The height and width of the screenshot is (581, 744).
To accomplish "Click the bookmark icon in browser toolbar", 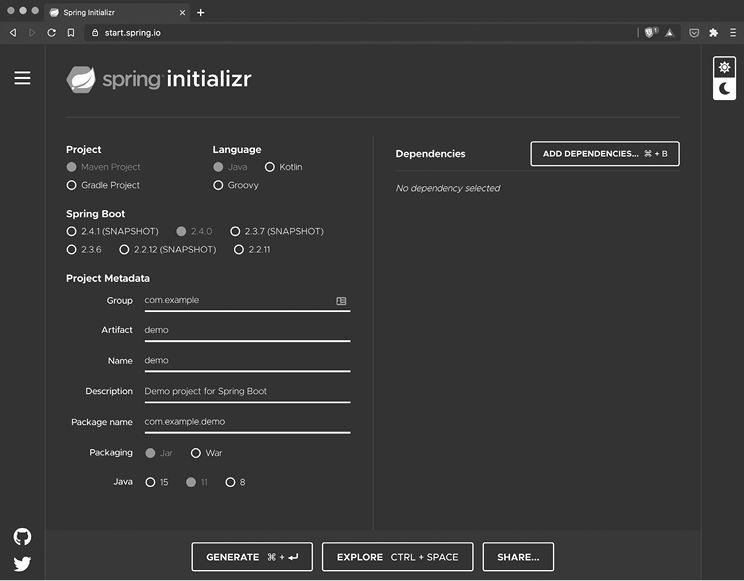I will (70, 32).
